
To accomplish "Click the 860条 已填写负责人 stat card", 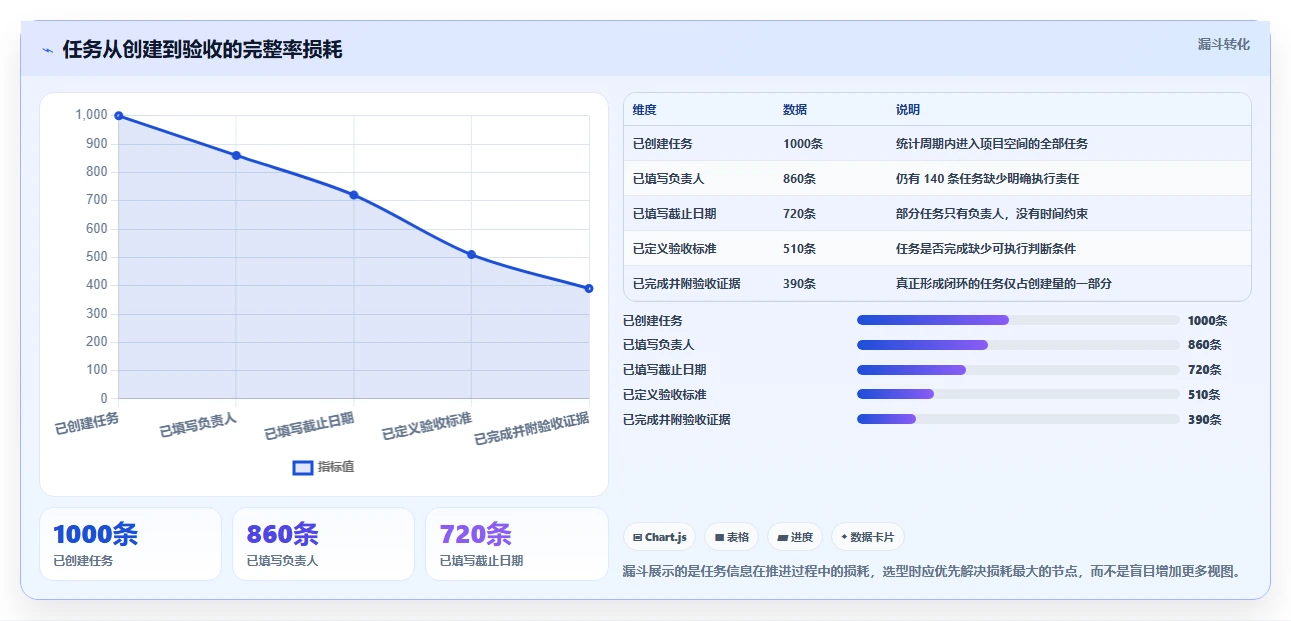I will [323, 544].
